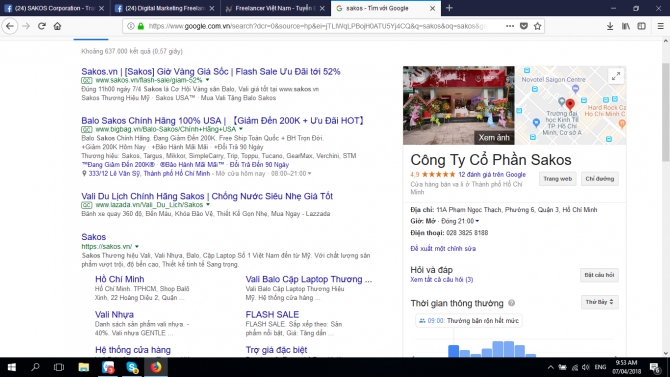The height and width of the screenshot is (377, 670).
Task: Open Hệ thống cửa hàng sitelink
Action: point(133,350)
